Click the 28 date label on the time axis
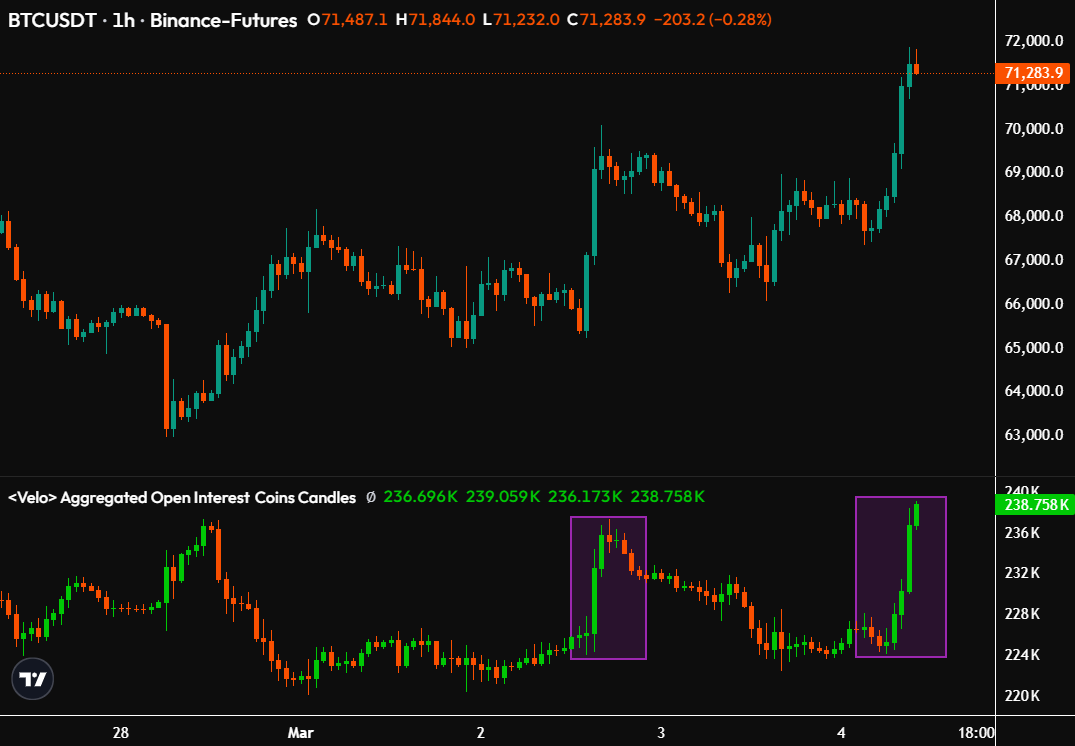1075x746 pixels. pyautogui.click(x=121, y=733)
